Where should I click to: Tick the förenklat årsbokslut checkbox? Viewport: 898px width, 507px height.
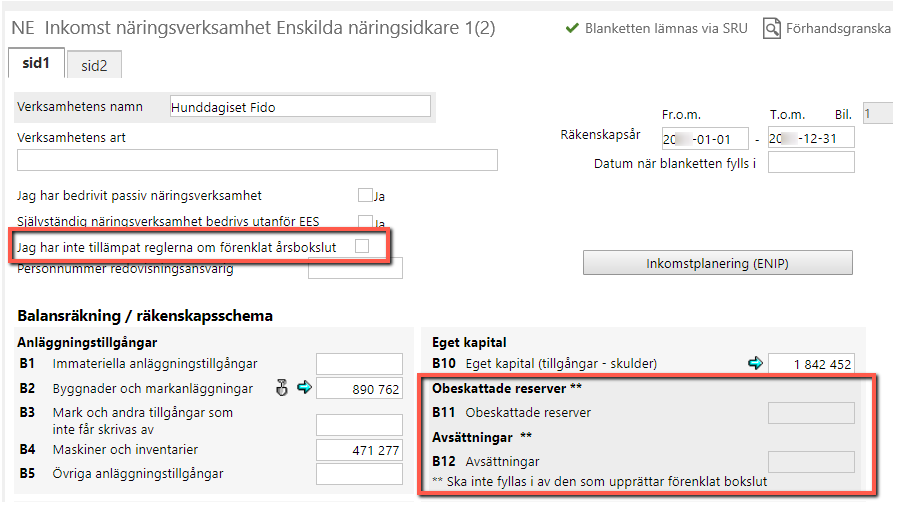(362, 246)
